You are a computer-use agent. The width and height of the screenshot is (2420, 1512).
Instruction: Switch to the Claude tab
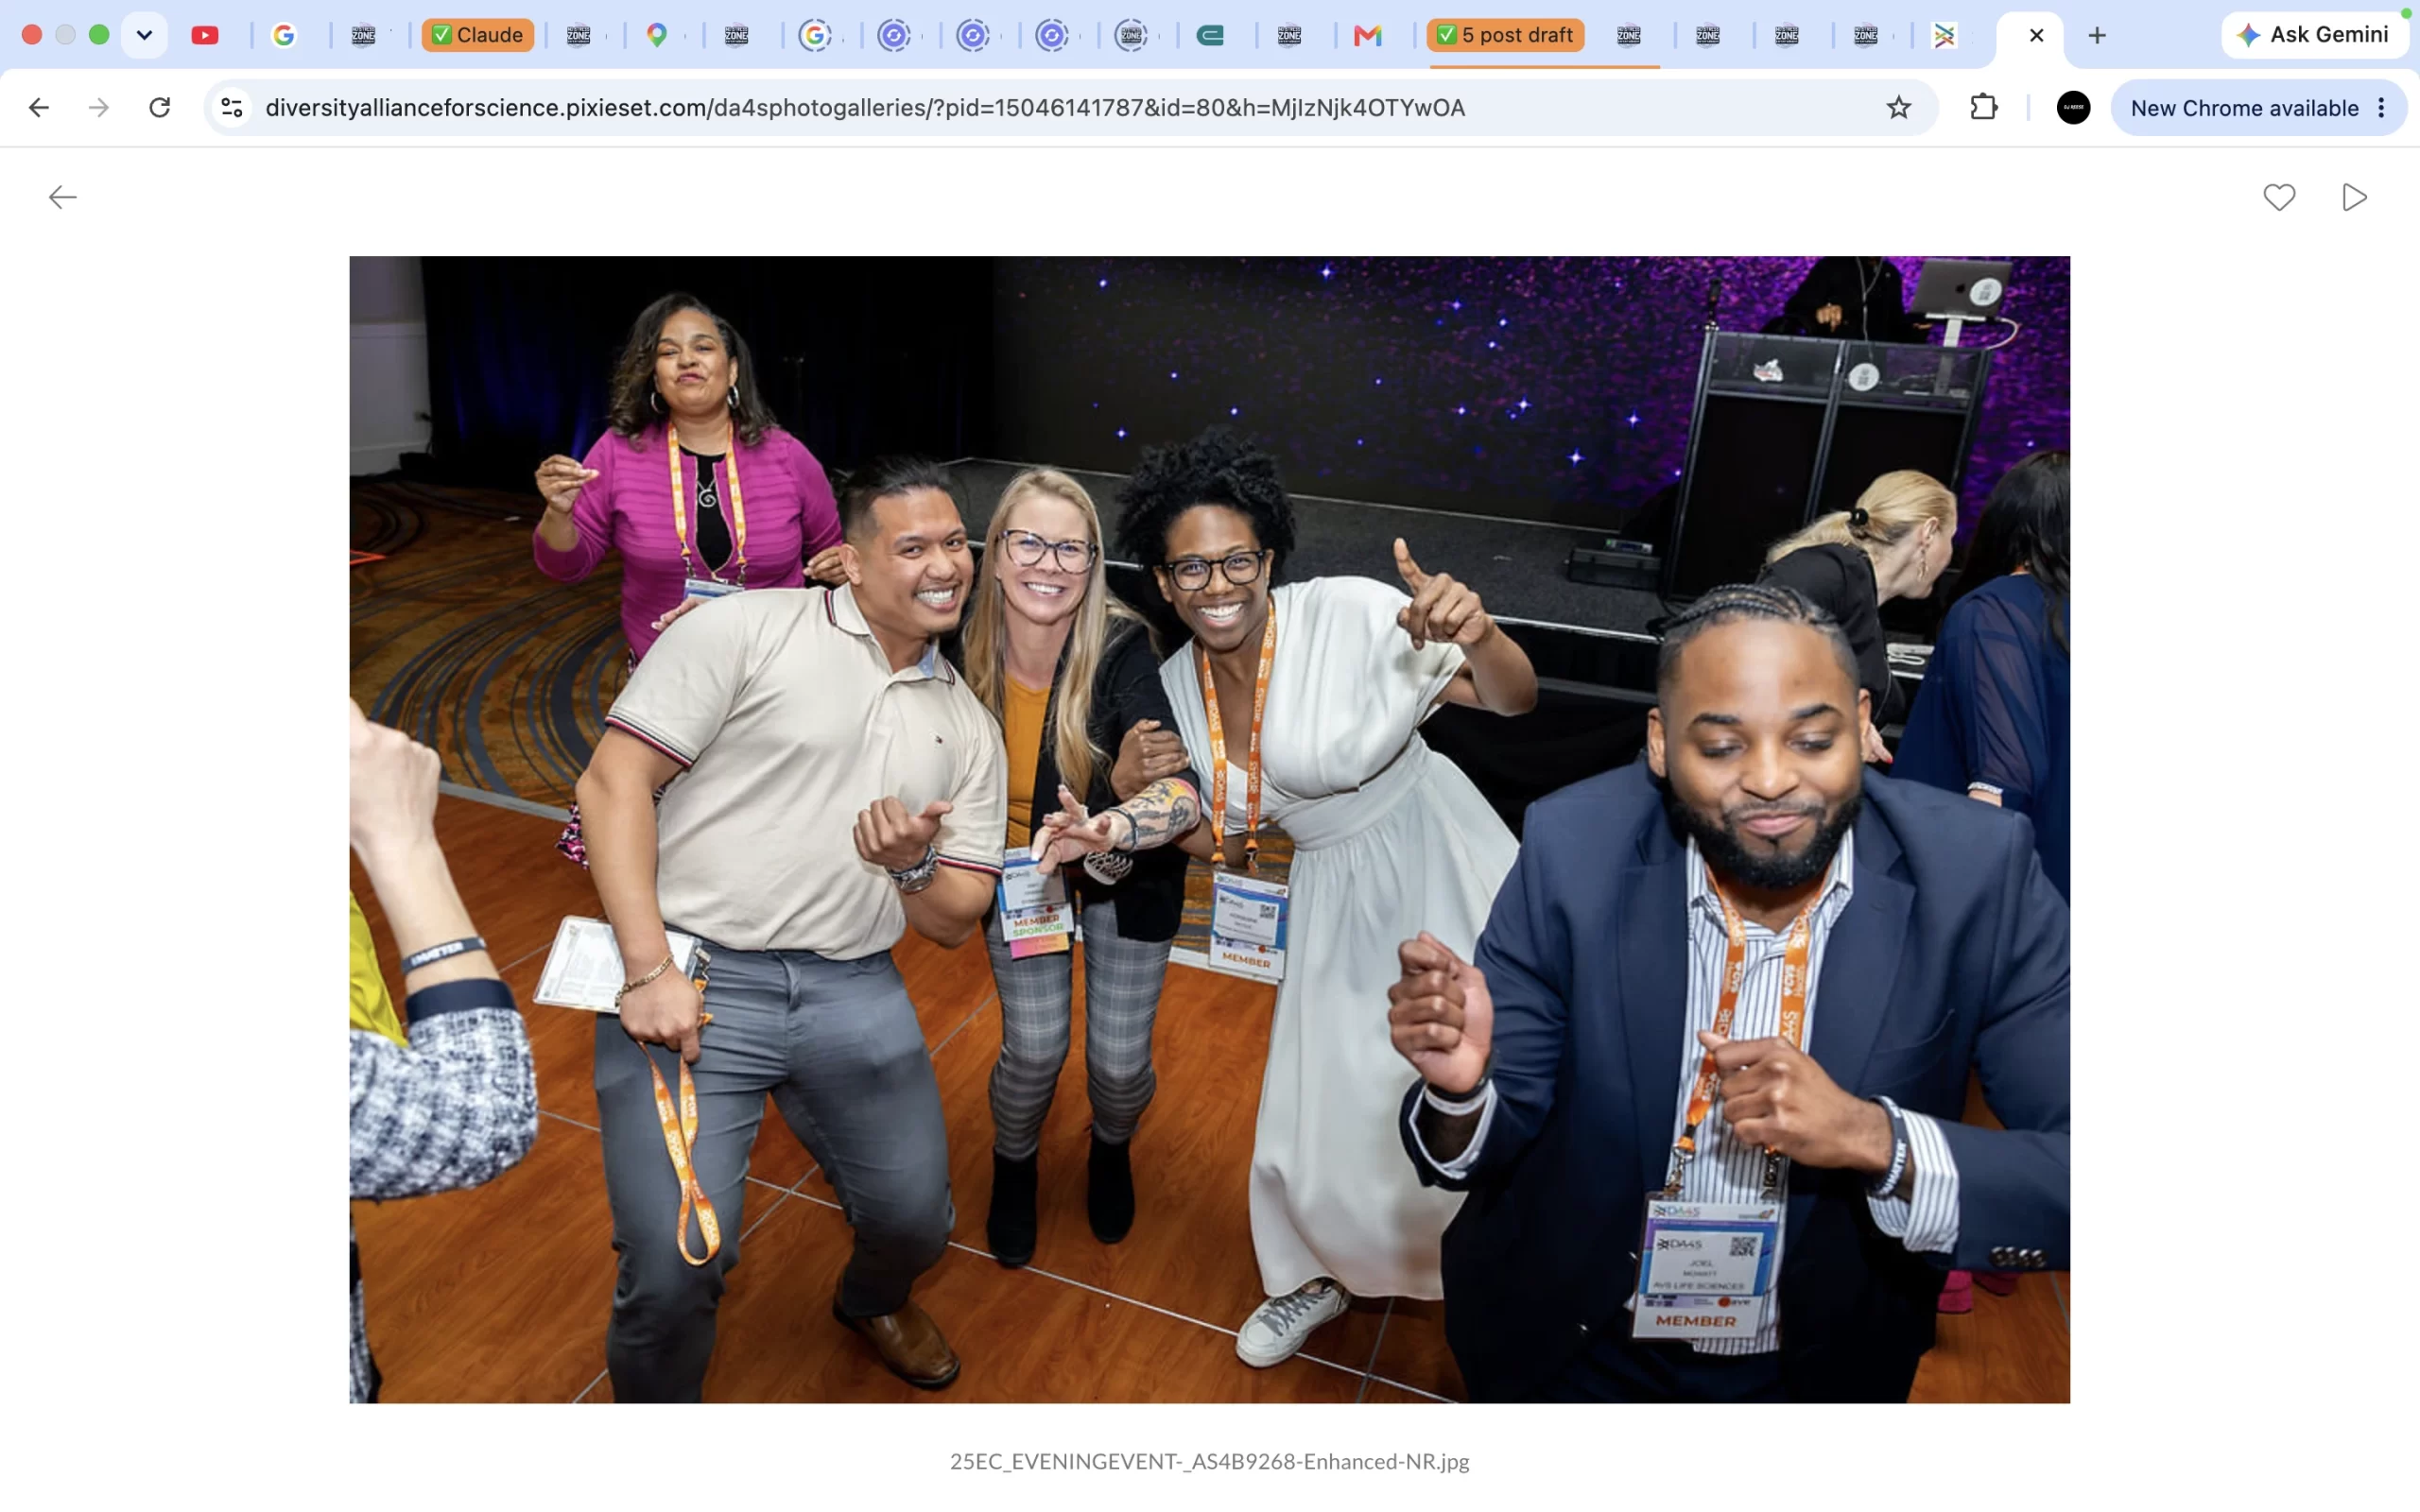(477, 35)
